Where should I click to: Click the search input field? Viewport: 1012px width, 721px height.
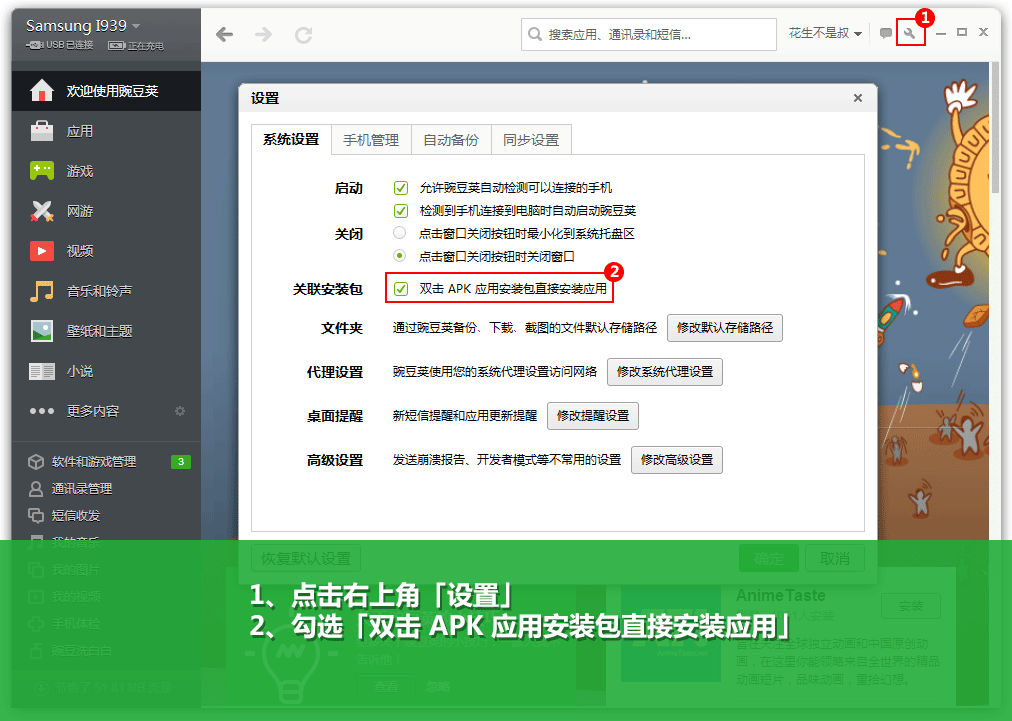655,34
